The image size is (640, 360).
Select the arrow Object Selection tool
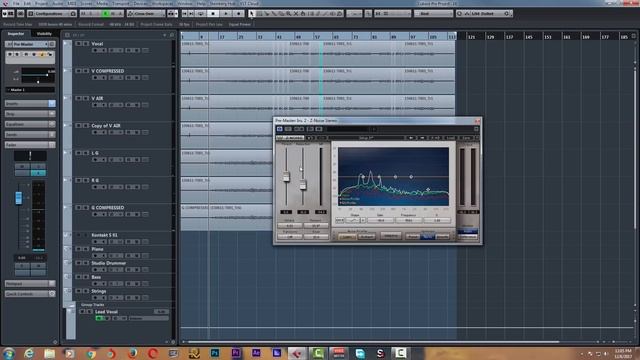tap(252, 13)
